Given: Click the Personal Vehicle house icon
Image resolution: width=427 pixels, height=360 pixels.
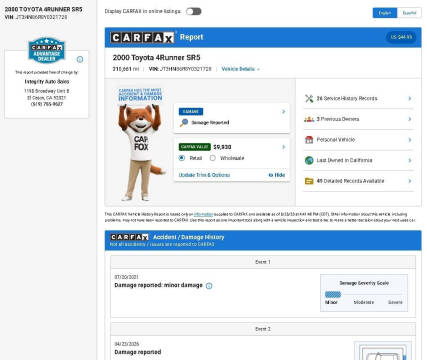Looking at the screenshot, I should pos(309,140).
